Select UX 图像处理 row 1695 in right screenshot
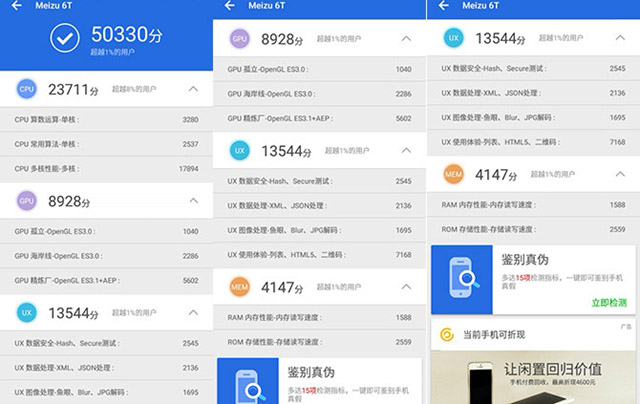This screenshot has width=640, height=404. pyautogui.click(x=533, y=118)
